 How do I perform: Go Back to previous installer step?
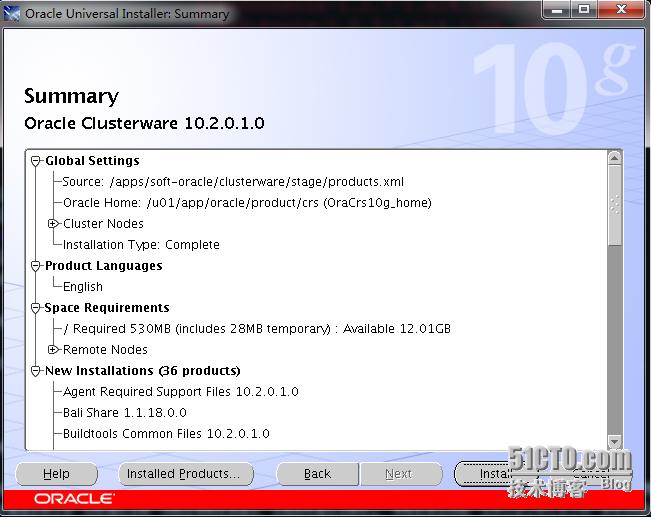click(317, 474)
